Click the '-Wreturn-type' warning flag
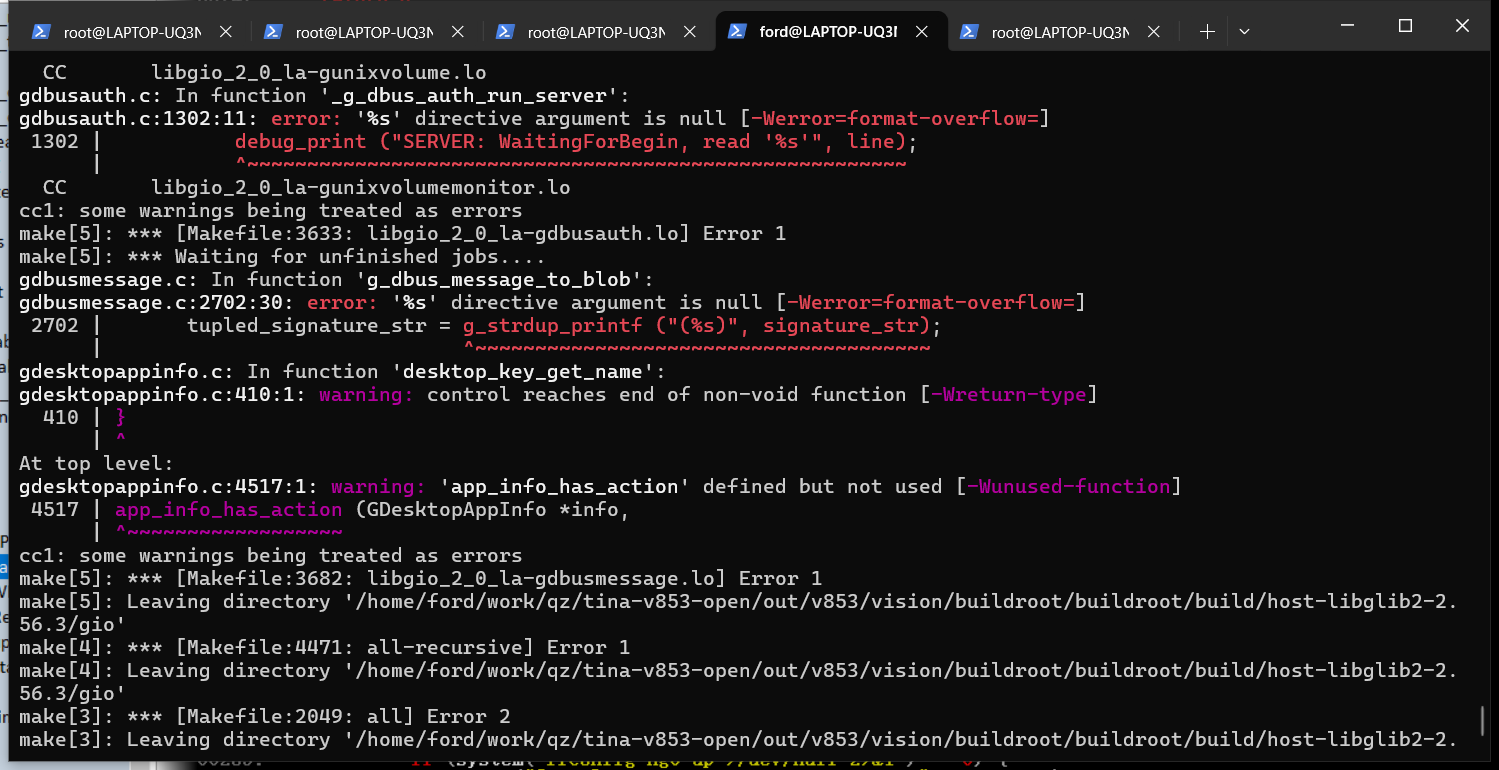The width and height of the screenshot is (1499, 770). click(x=1008, y=394)
